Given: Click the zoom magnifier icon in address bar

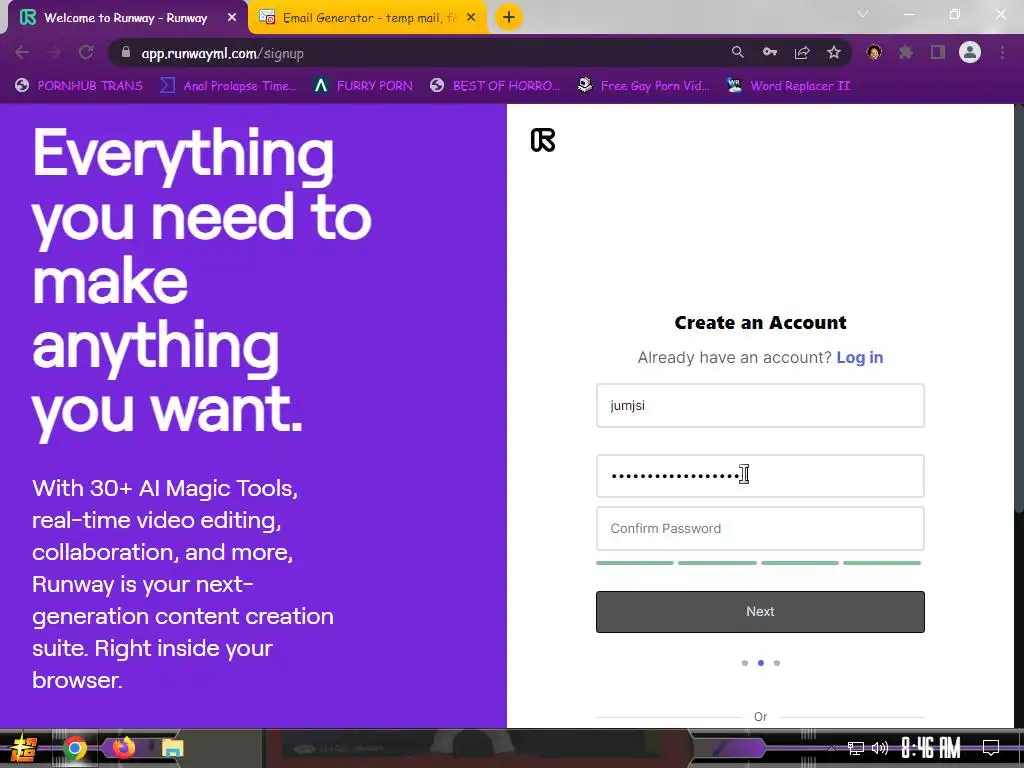Looking at the screenshot, I should [x=737, y=53].
